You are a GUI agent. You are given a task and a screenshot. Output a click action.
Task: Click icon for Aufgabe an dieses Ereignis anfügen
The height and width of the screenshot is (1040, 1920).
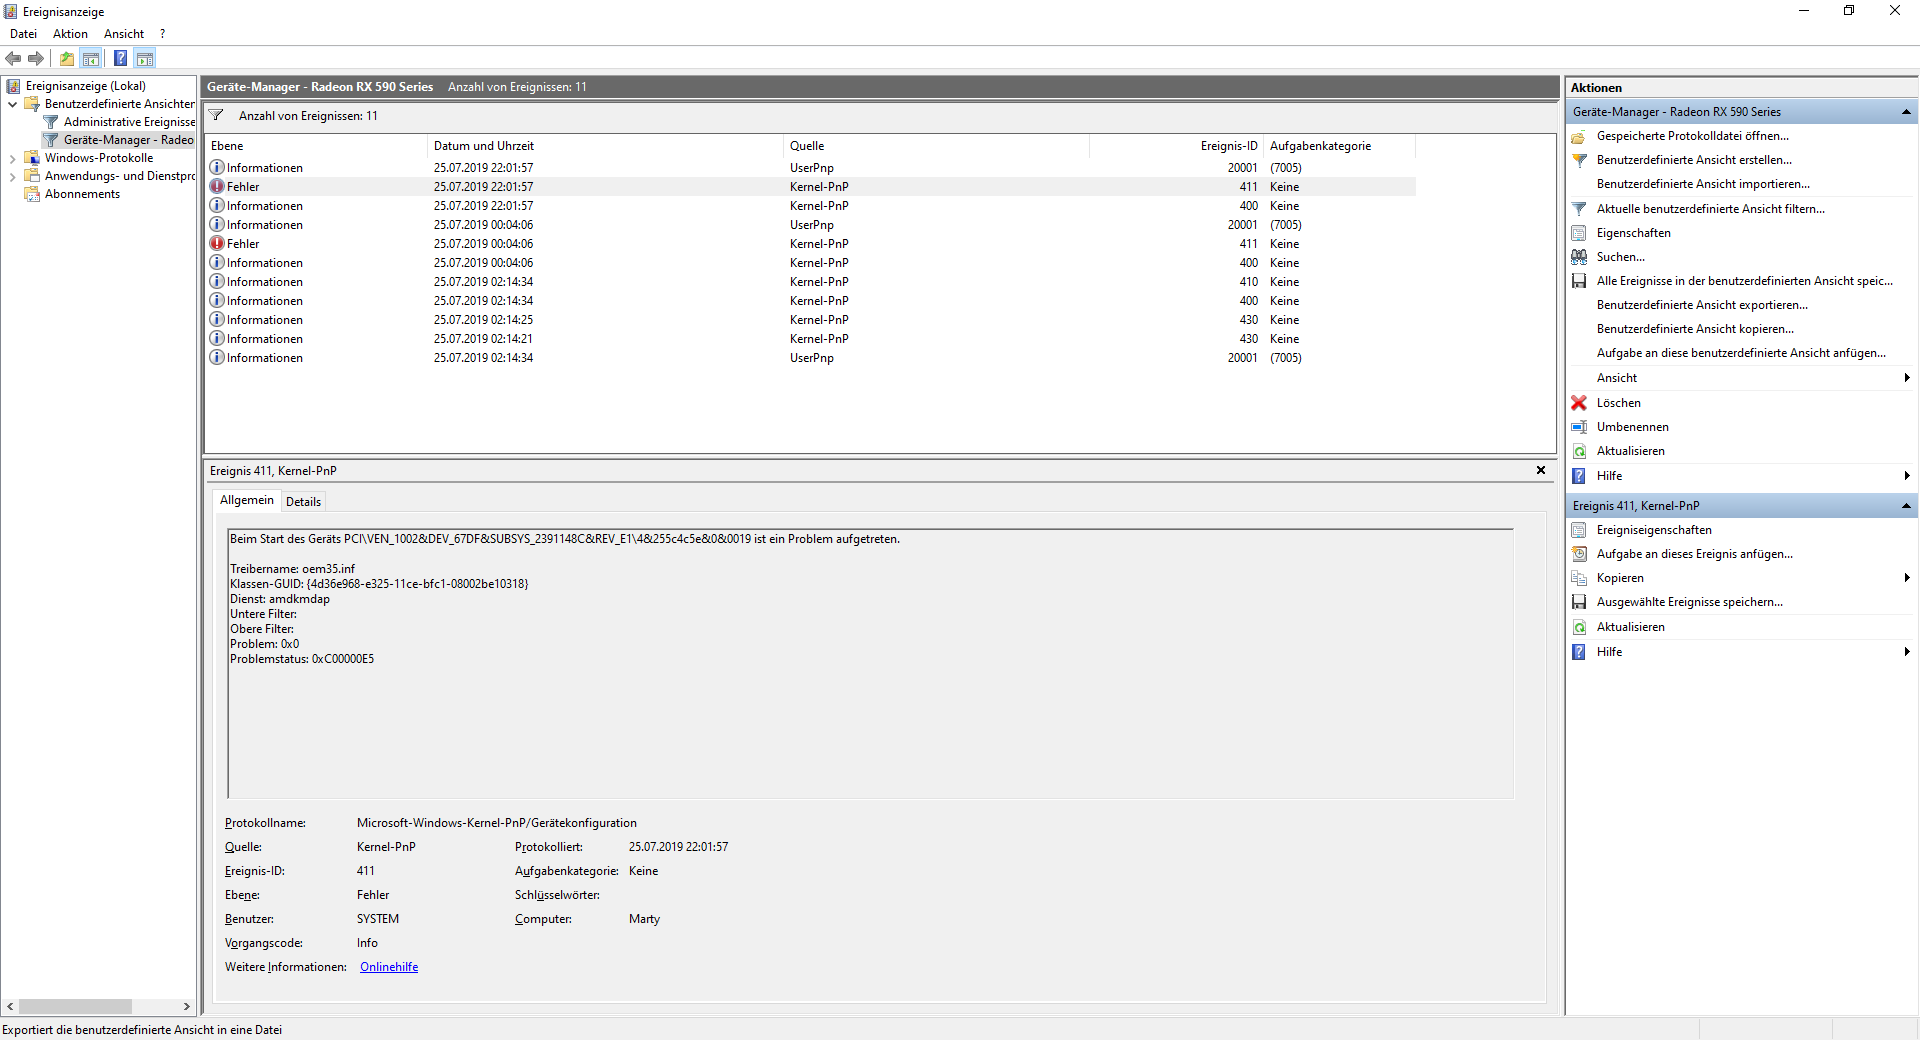[1579, 554]
